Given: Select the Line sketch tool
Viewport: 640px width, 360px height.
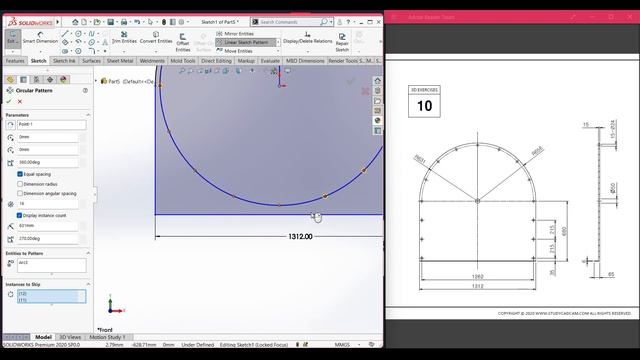Looking at the screenshot, I should tap(65, 33).
